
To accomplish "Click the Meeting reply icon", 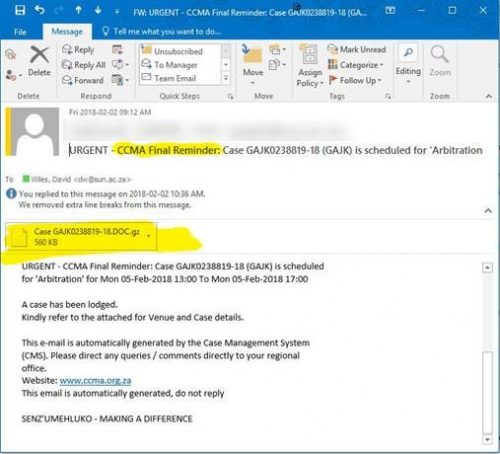I will [117, 50].
